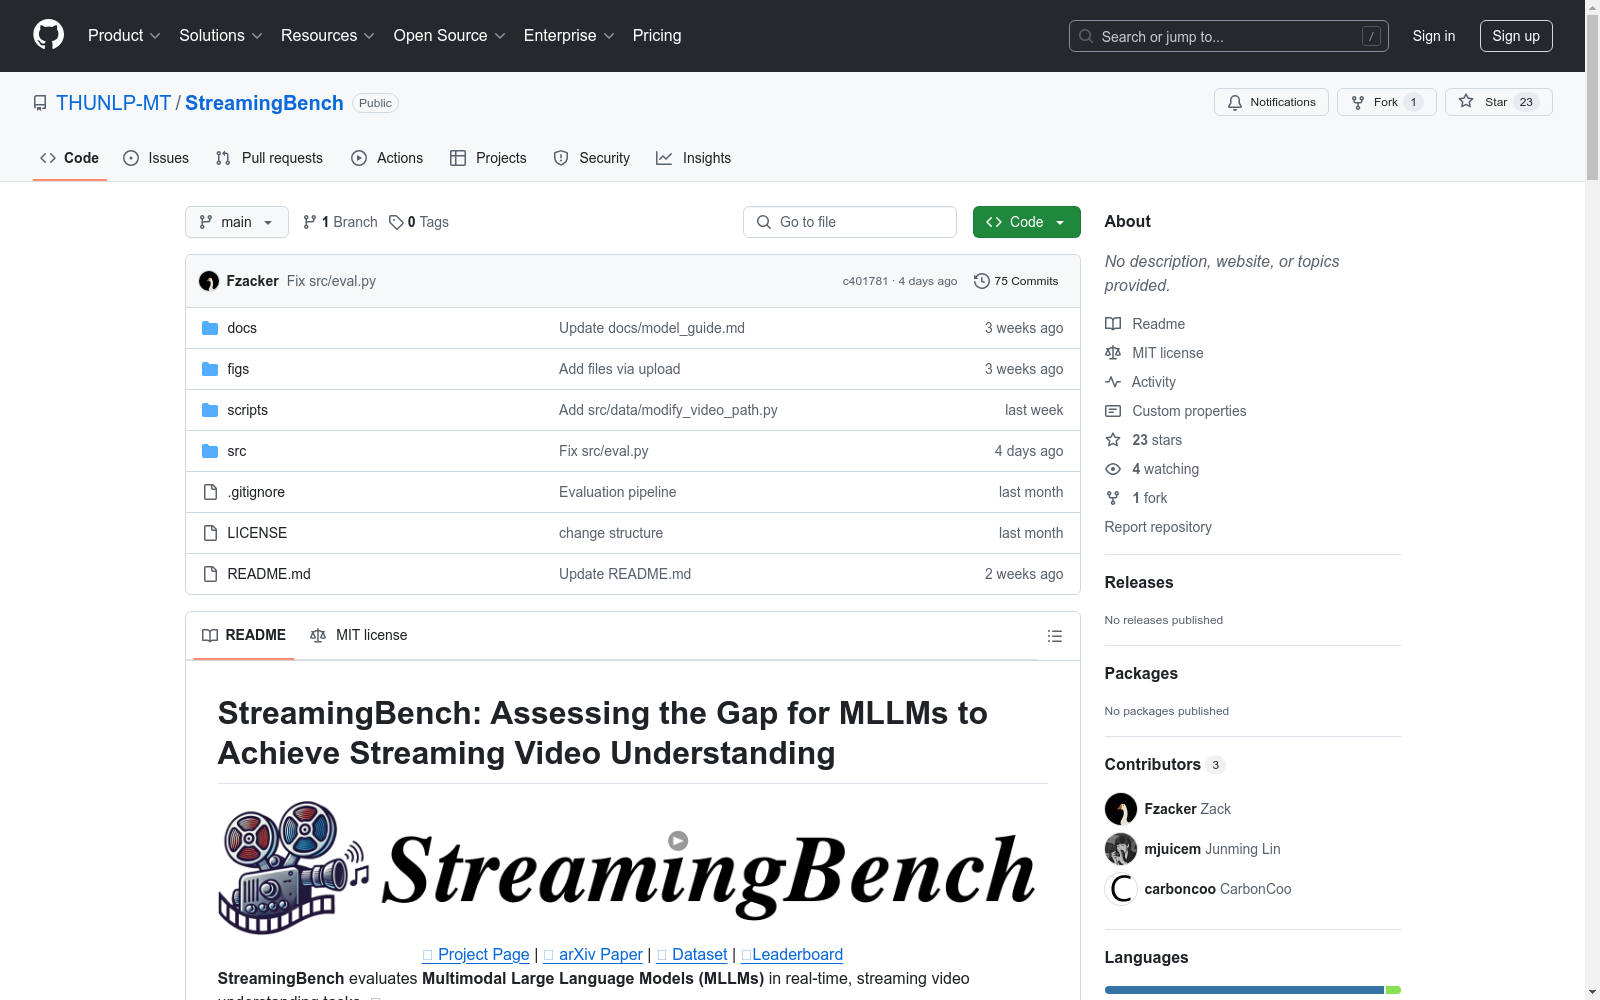This screenshot has height=1000, width=1600.
Task: Click the fork icon beside 1 fork
Action: [x=1113, y=498]
